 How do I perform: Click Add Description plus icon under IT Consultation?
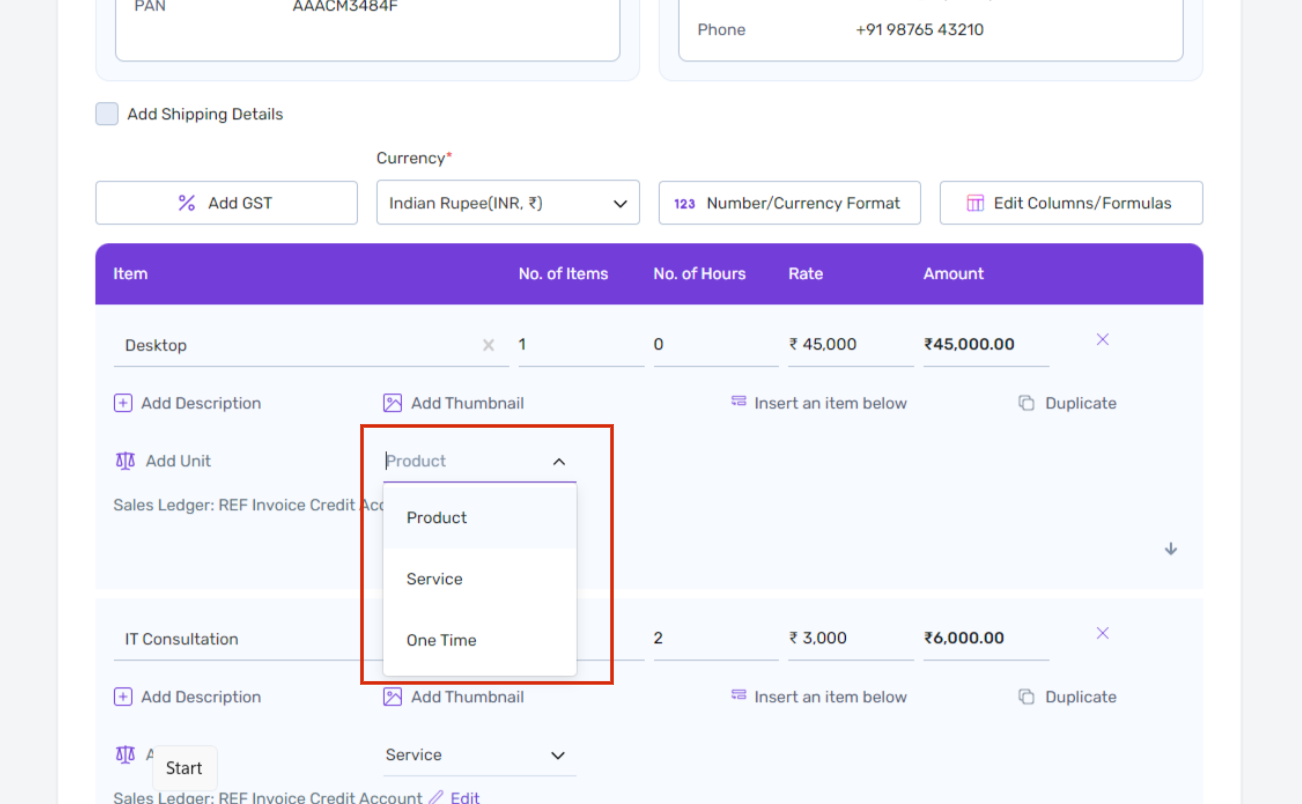tap(123, 697)
